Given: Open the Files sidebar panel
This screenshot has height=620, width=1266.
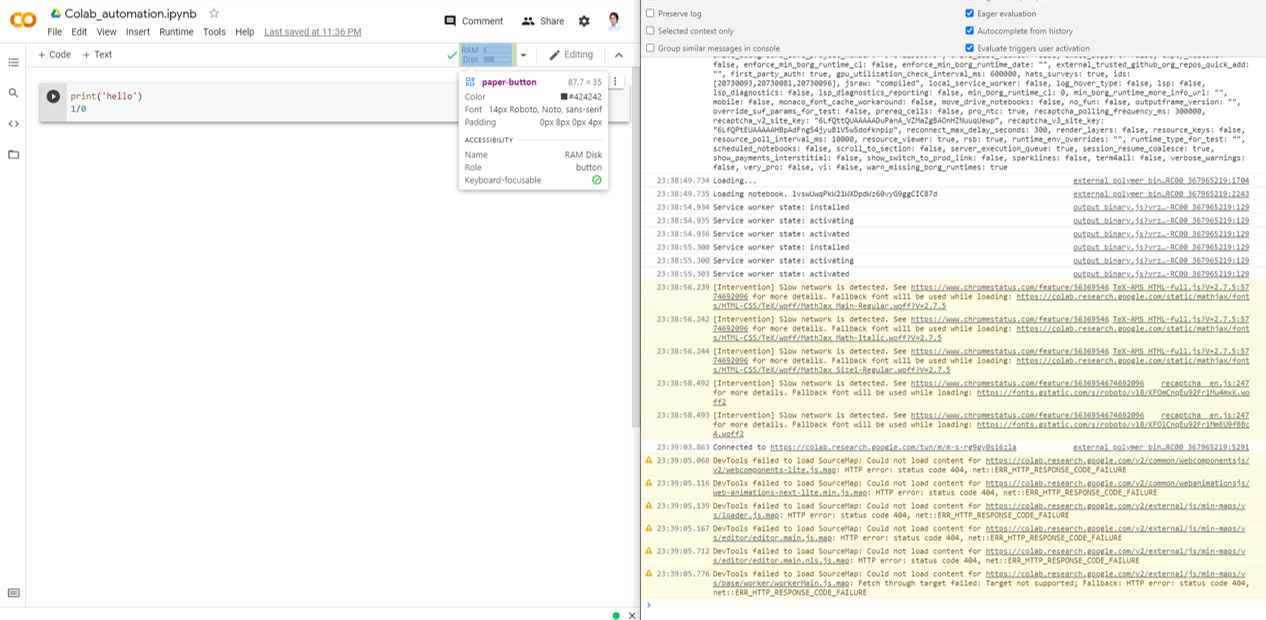Looking at the screenshot, I should (14, 155).
